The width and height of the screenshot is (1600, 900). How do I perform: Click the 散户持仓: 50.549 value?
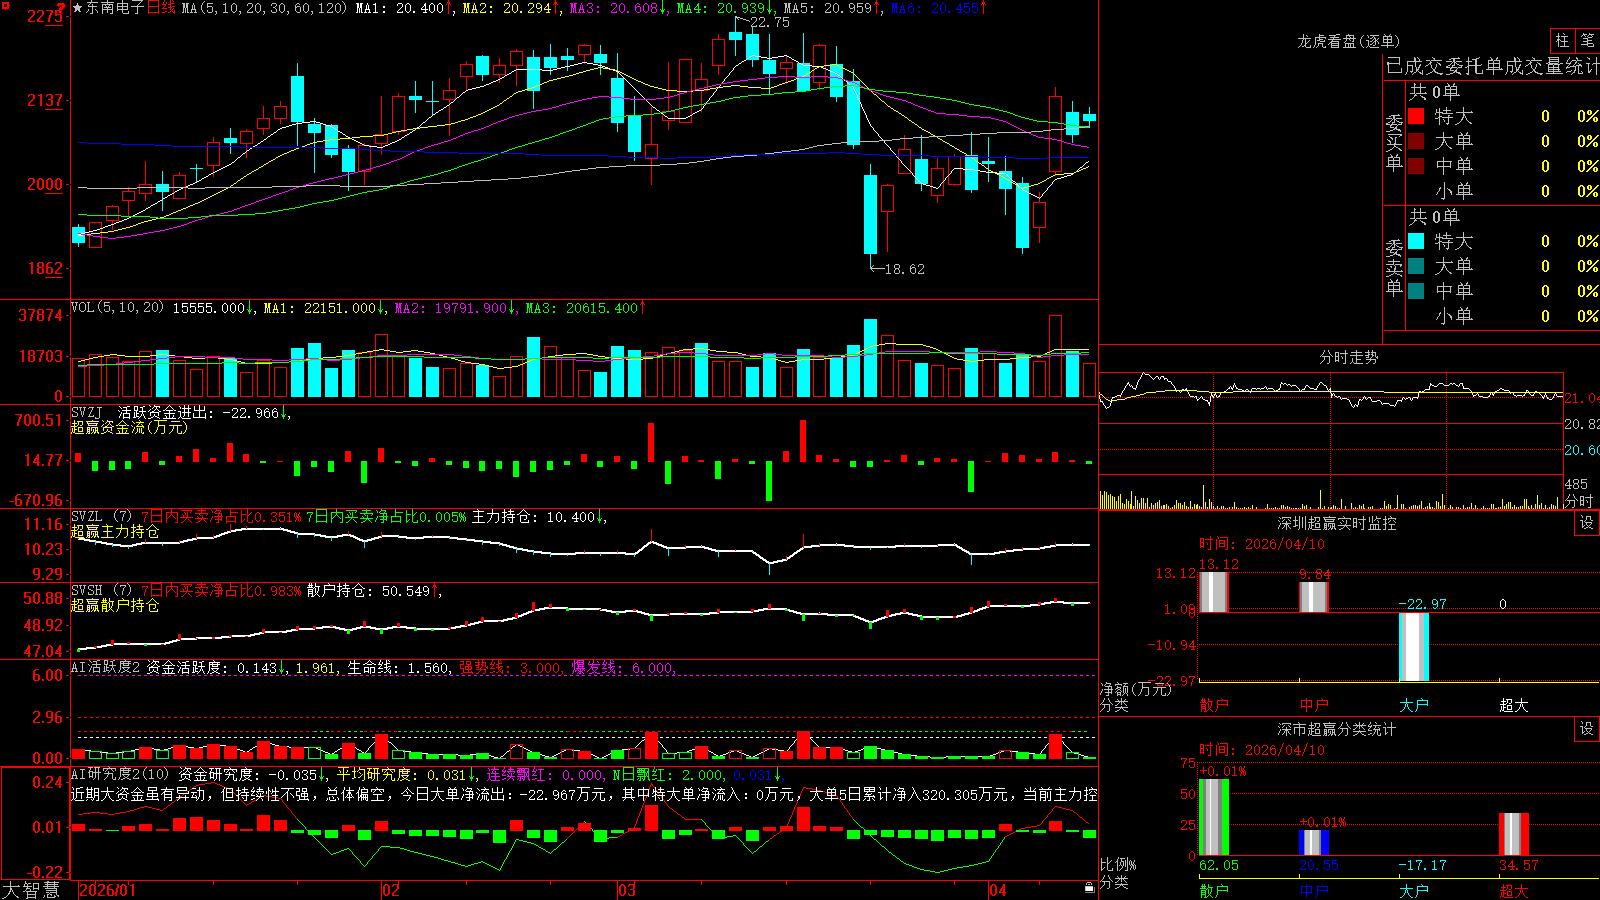[374, 591]
